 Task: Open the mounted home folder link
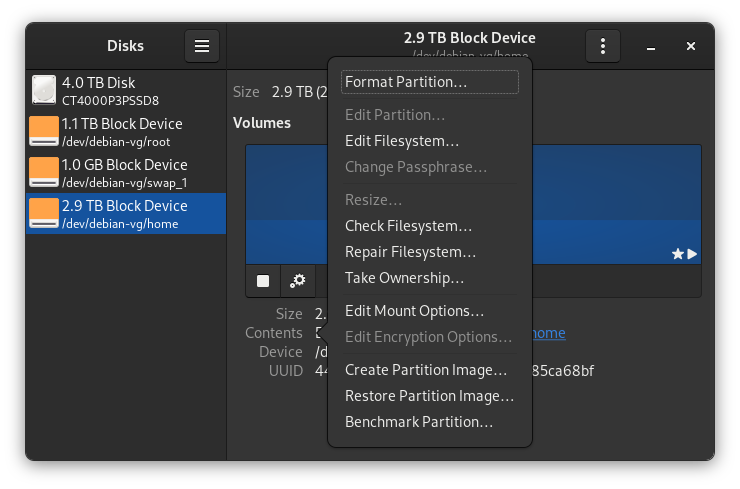click(548, 333)
